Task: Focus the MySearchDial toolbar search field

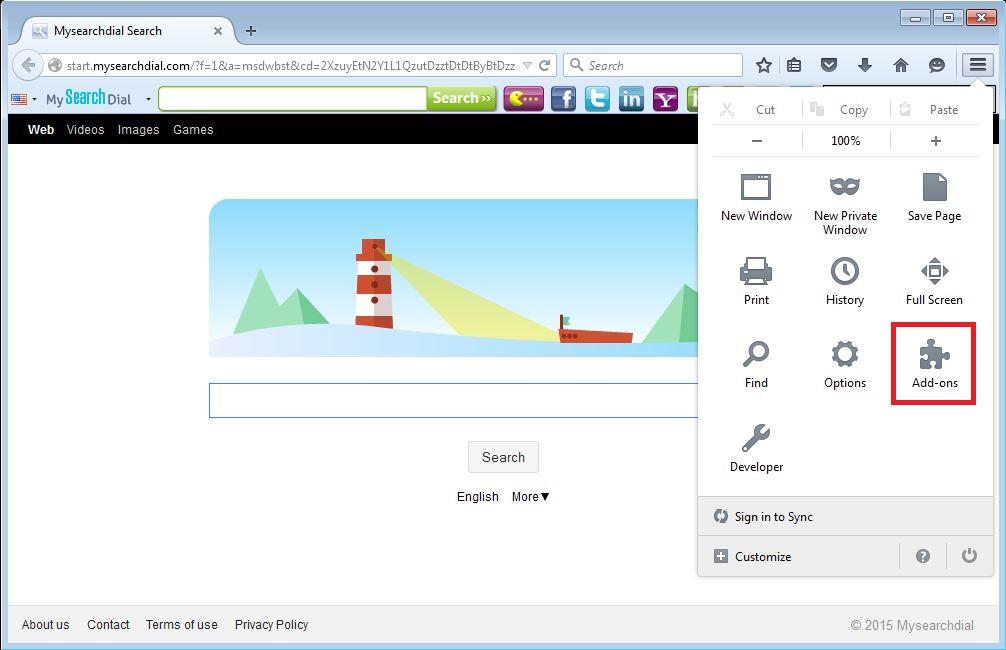Action: pos(293,98)
